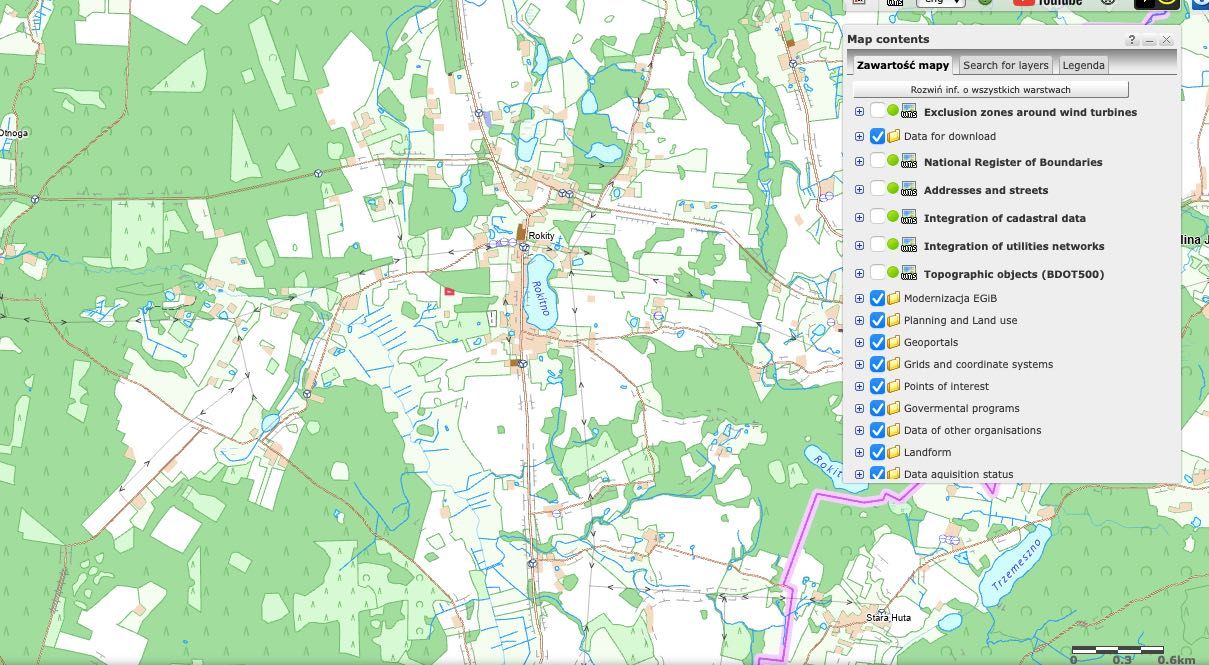Expand the Data for download group
The image size is (1209, 665).
coord(859,136)
